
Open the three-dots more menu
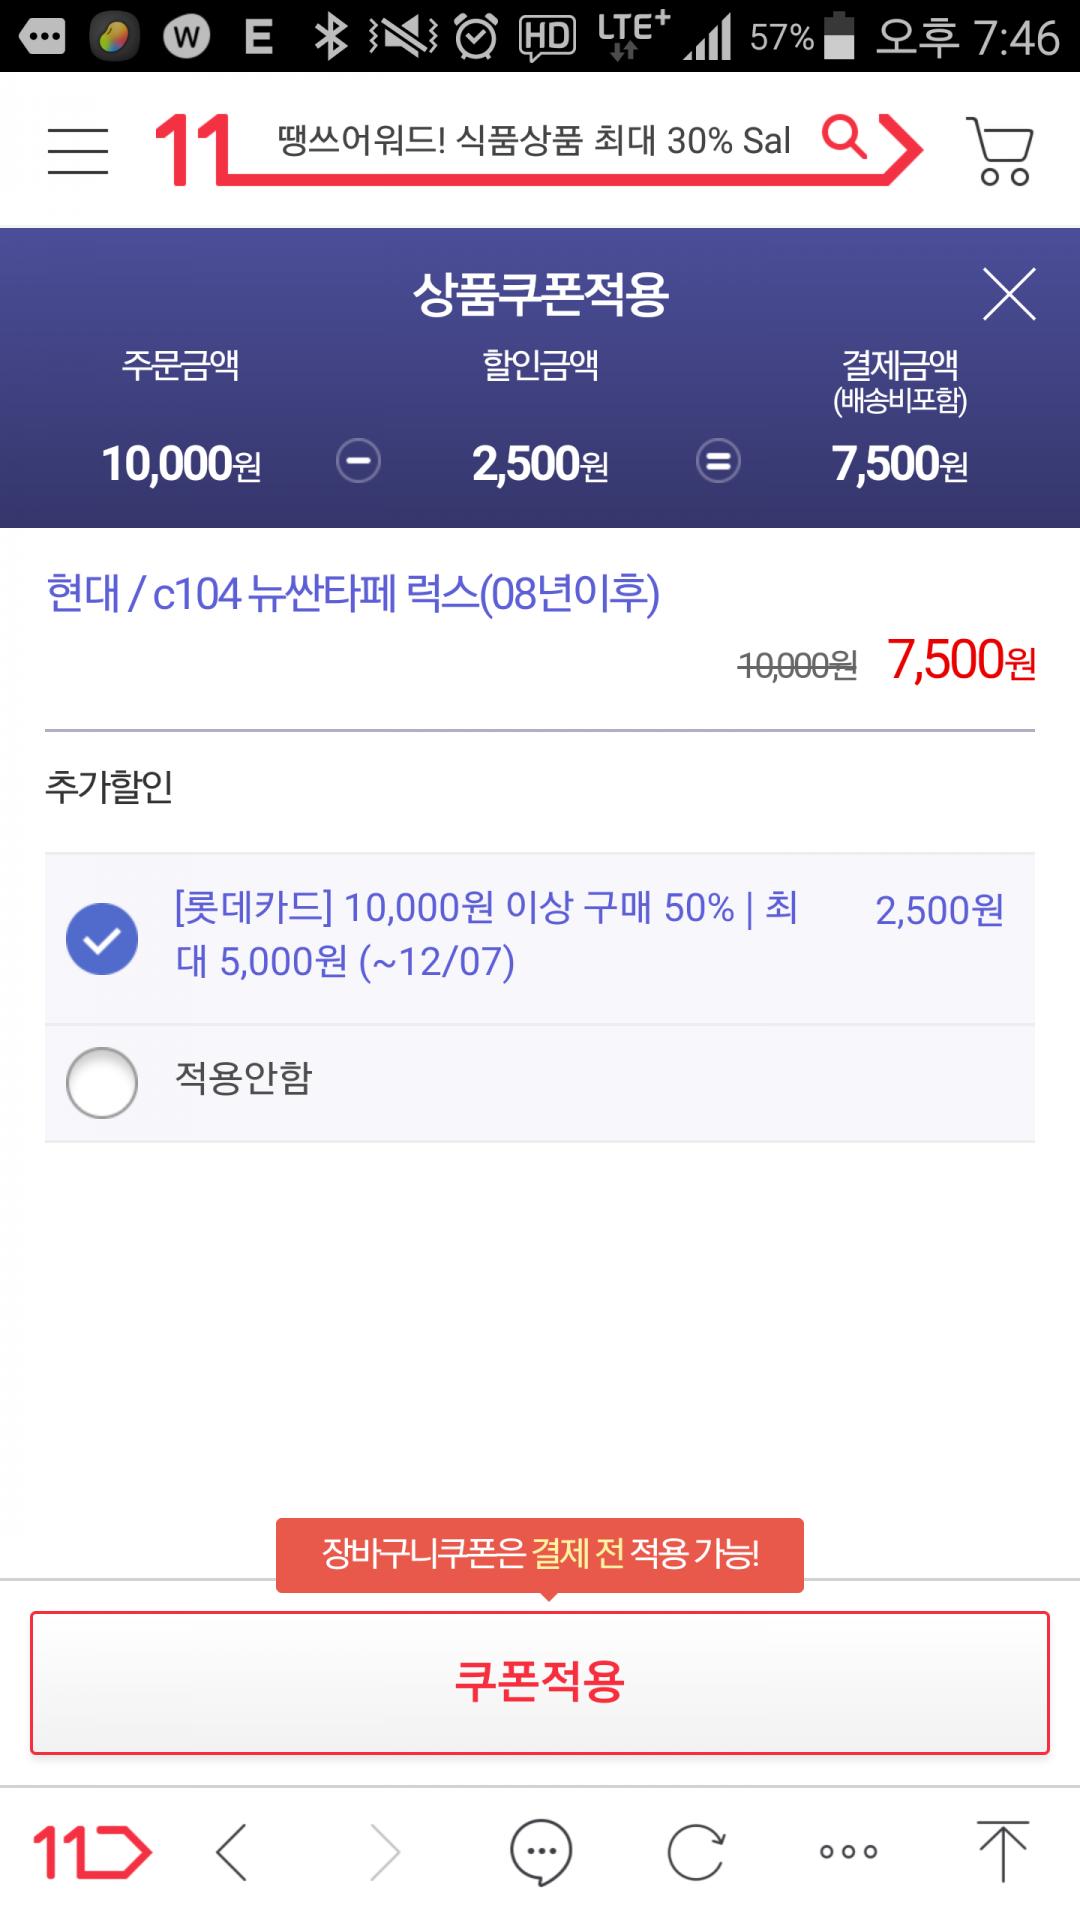point(848,1852)
